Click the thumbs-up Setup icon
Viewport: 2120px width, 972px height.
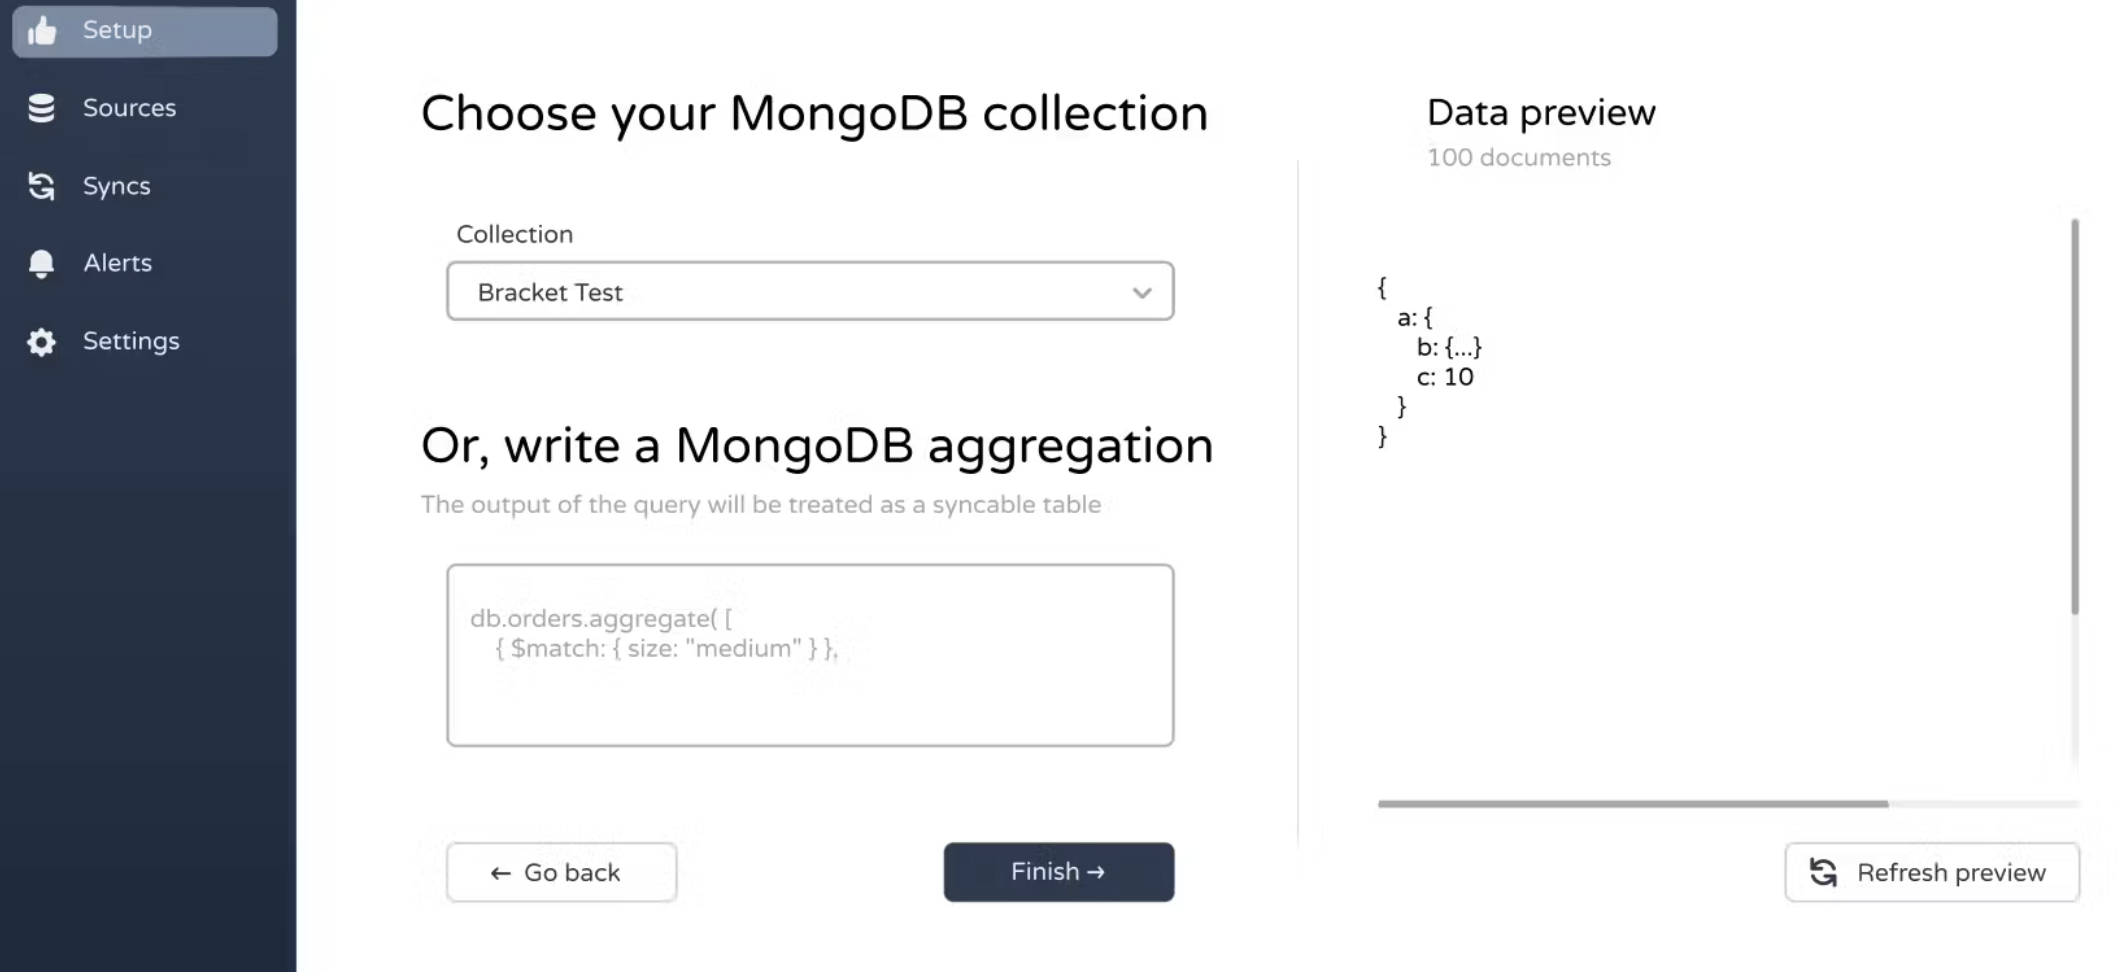tap(42, 31)
